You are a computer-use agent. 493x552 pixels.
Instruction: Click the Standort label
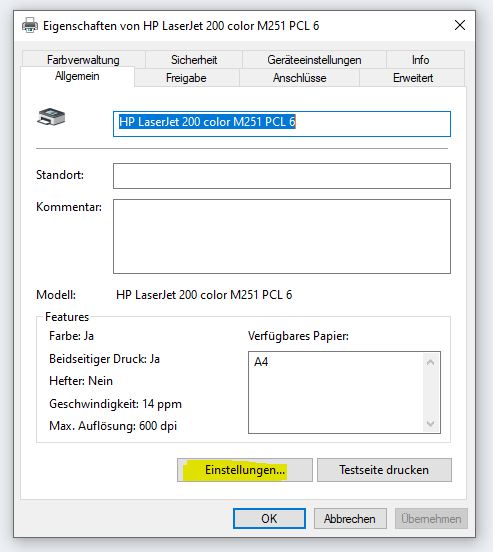pyautogui.click(x=60, y=175)
